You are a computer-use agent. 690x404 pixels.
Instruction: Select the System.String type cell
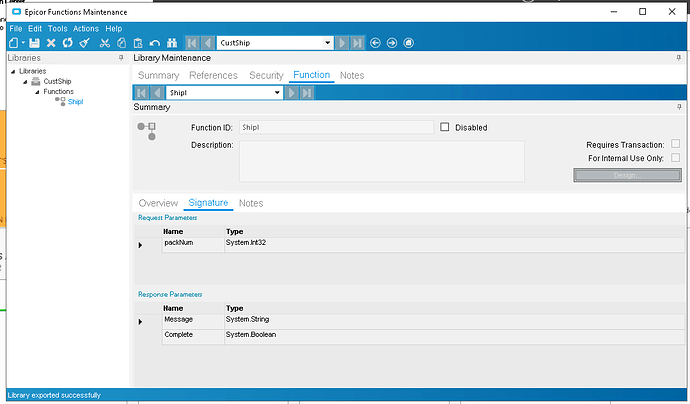[455, 322]
